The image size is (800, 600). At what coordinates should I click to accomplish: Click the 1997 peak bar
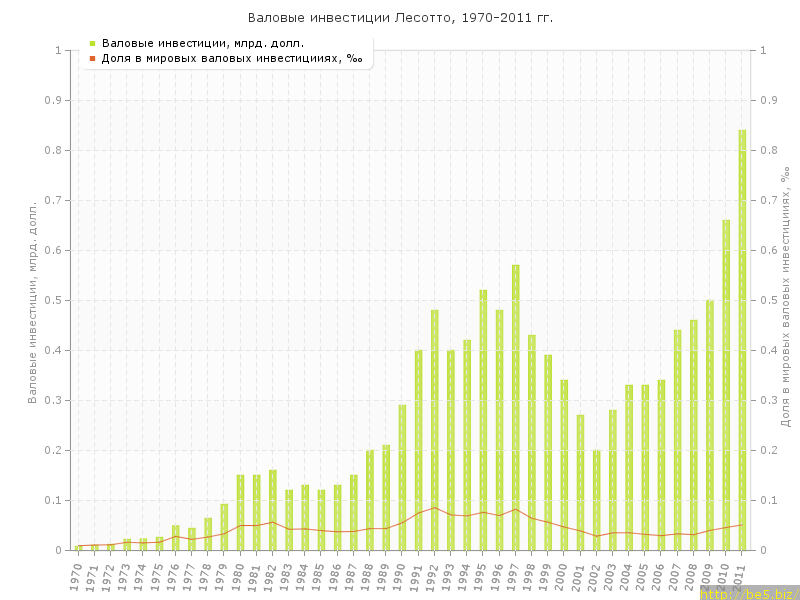click(x=516, y=408)
